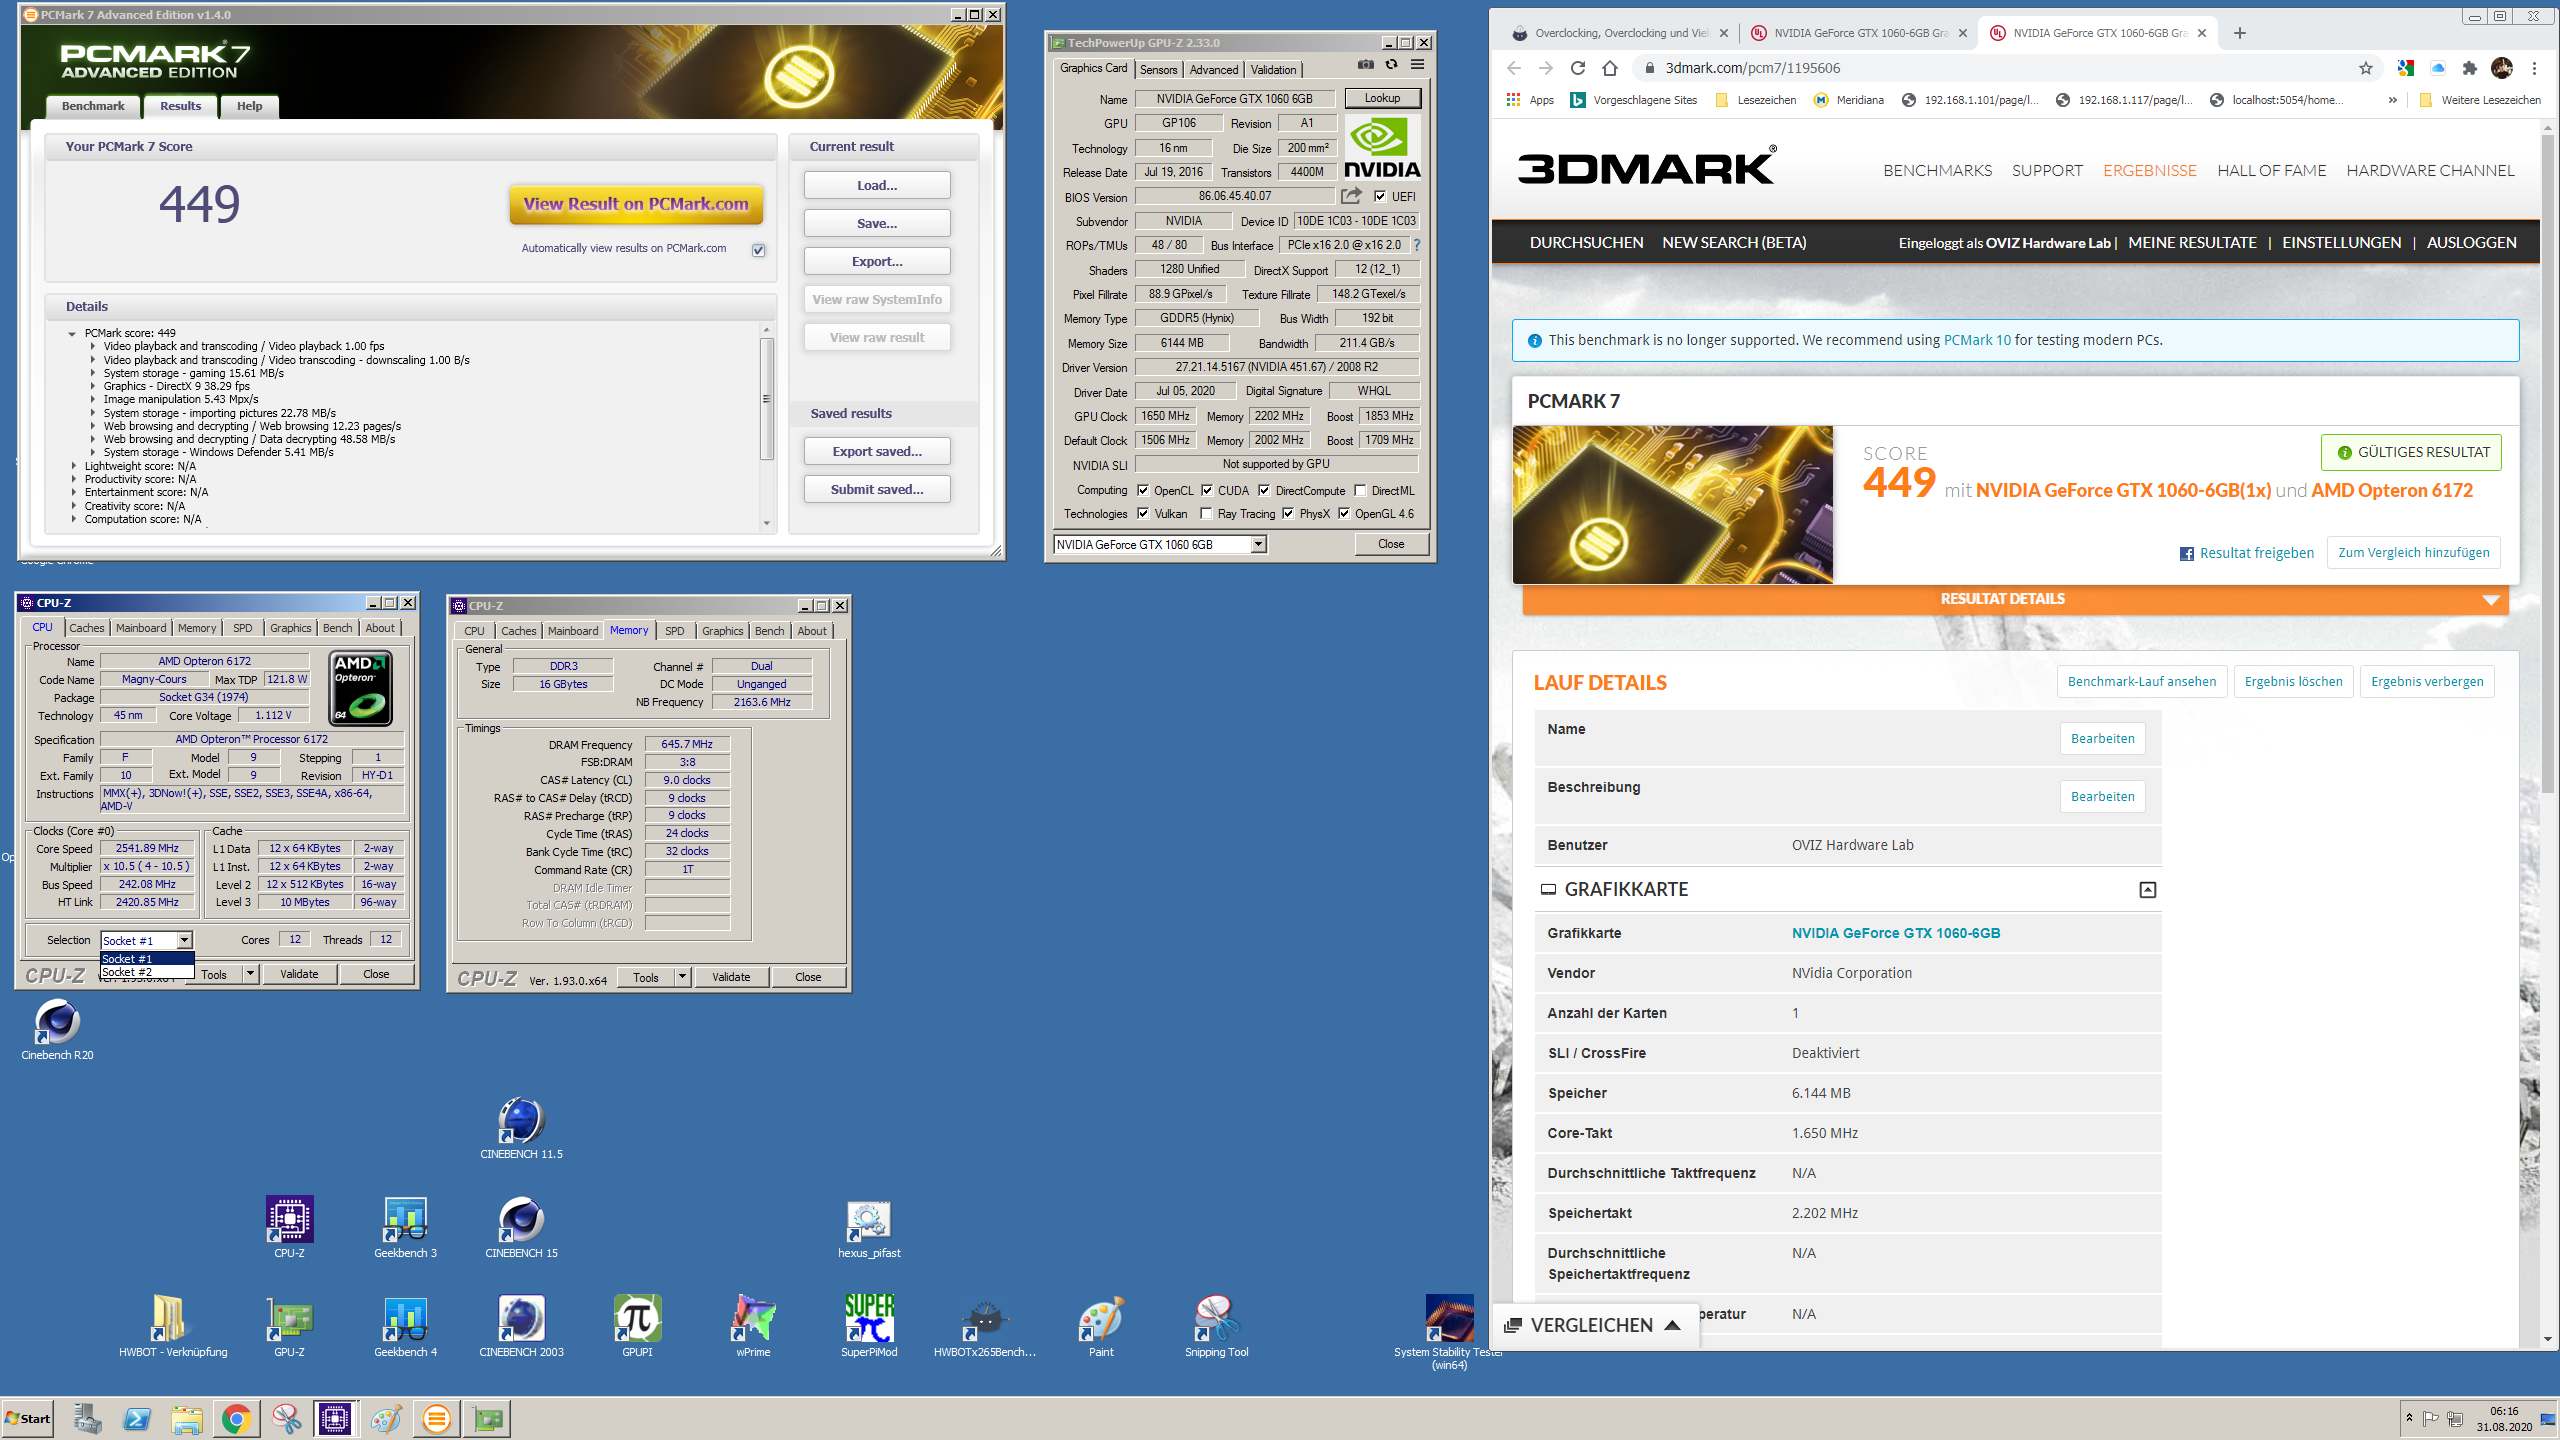Click View Result on PCMark.com button
The image size is (2560, 1440).
(636, 204)
